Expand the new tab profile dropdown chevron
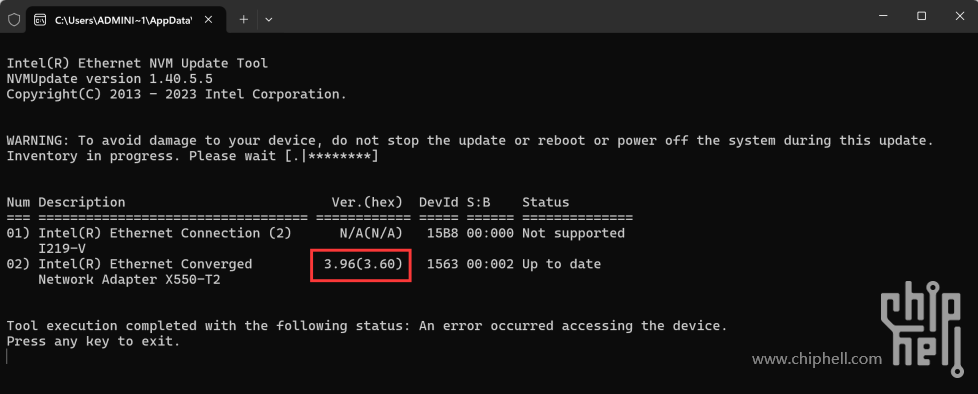Screen dimensions: 978x394 tap(269, 19)
